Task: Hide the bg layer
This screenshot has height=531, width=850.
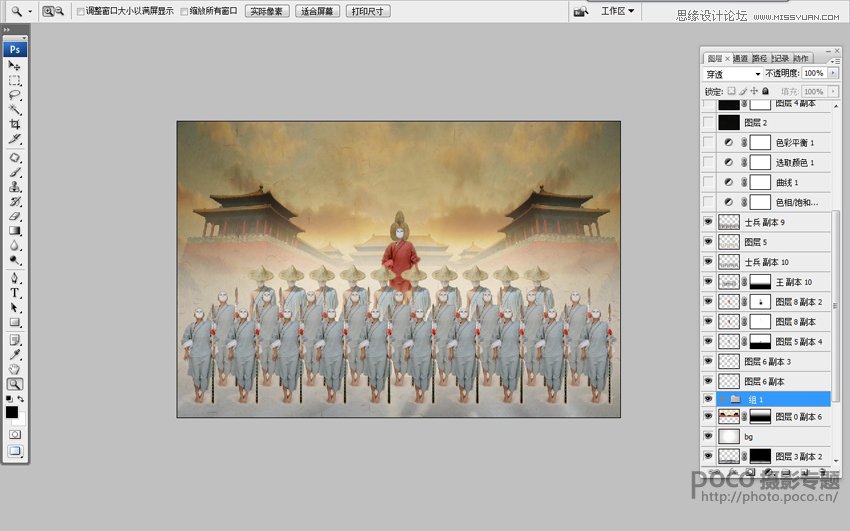Action: tap(708, 436)
